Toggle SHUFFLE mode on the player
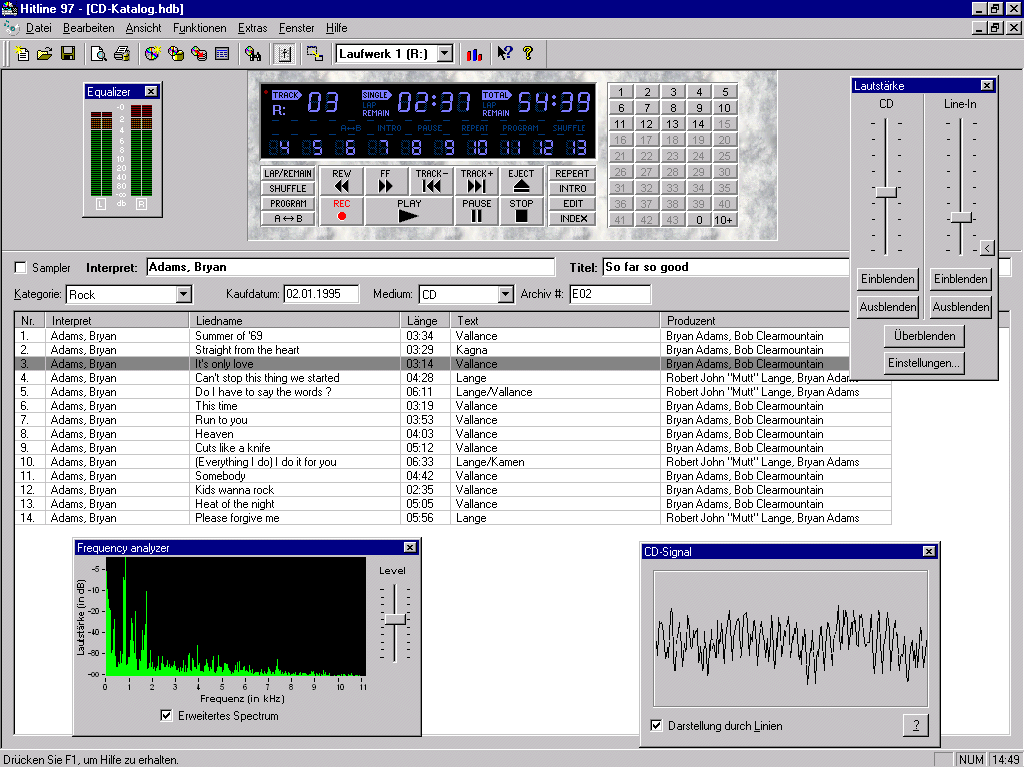This screenshot has width=1024, height=768. tap(287, 189)
